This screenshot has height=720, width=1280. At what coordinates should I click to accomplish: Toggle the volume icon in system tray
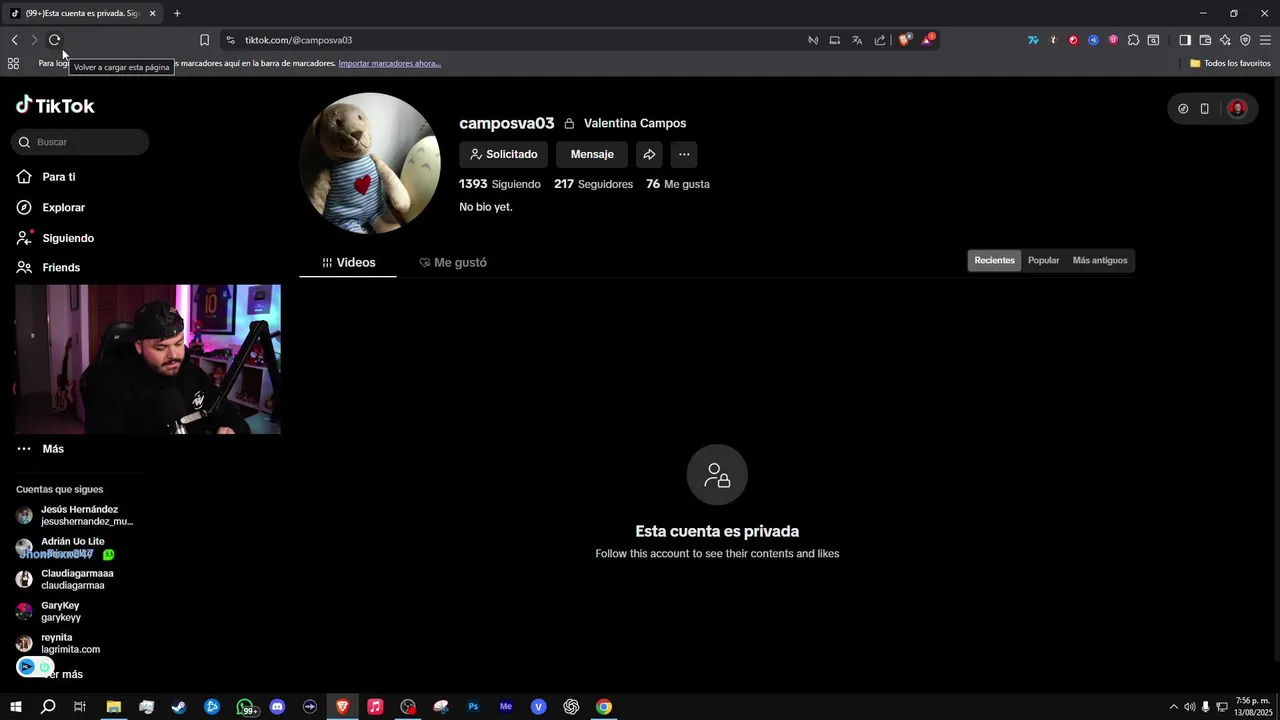1190,707
